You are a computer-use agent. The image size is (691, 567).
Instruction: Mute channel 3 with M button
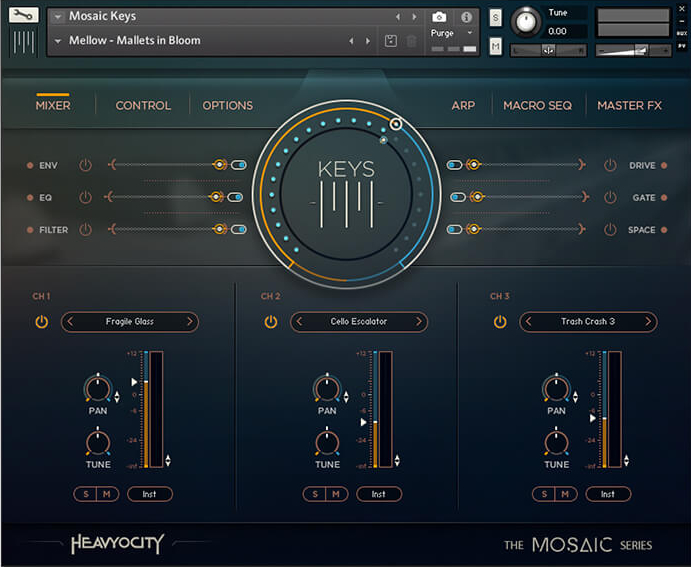click(565, 494)
